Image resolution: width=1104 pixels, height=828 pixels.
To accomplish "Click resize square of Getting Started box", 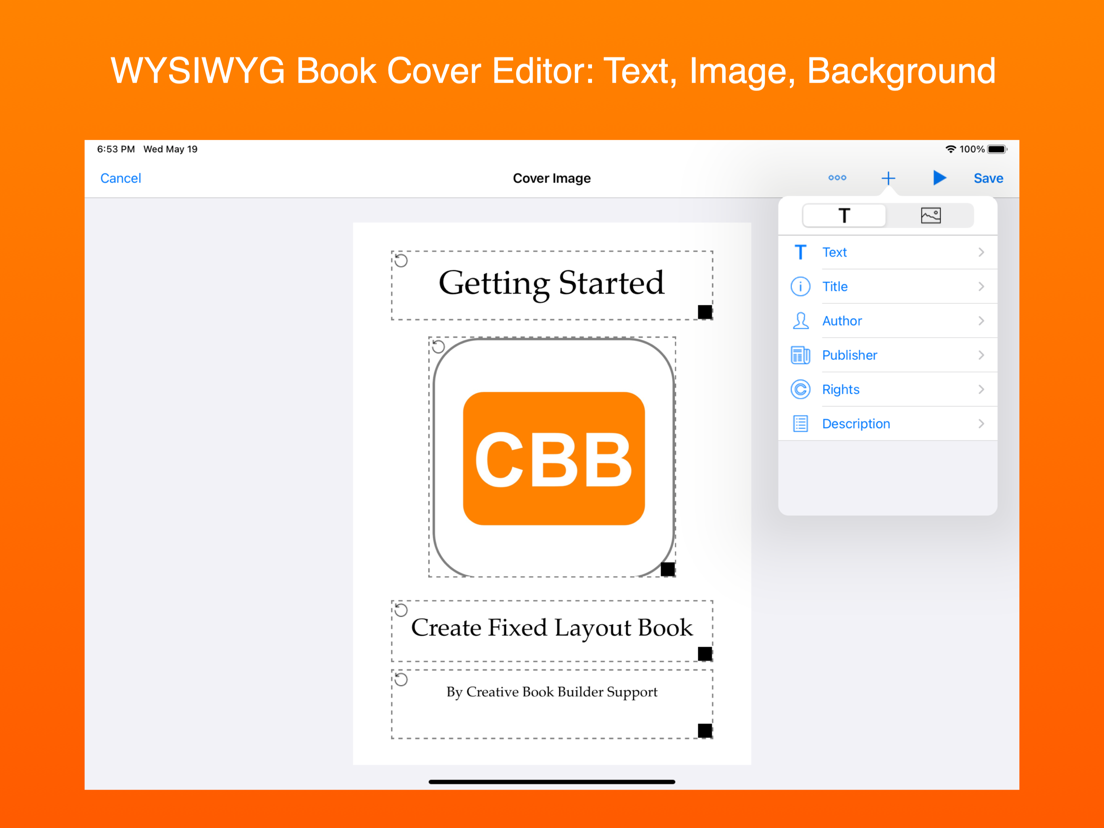I will tap(705, 312).
